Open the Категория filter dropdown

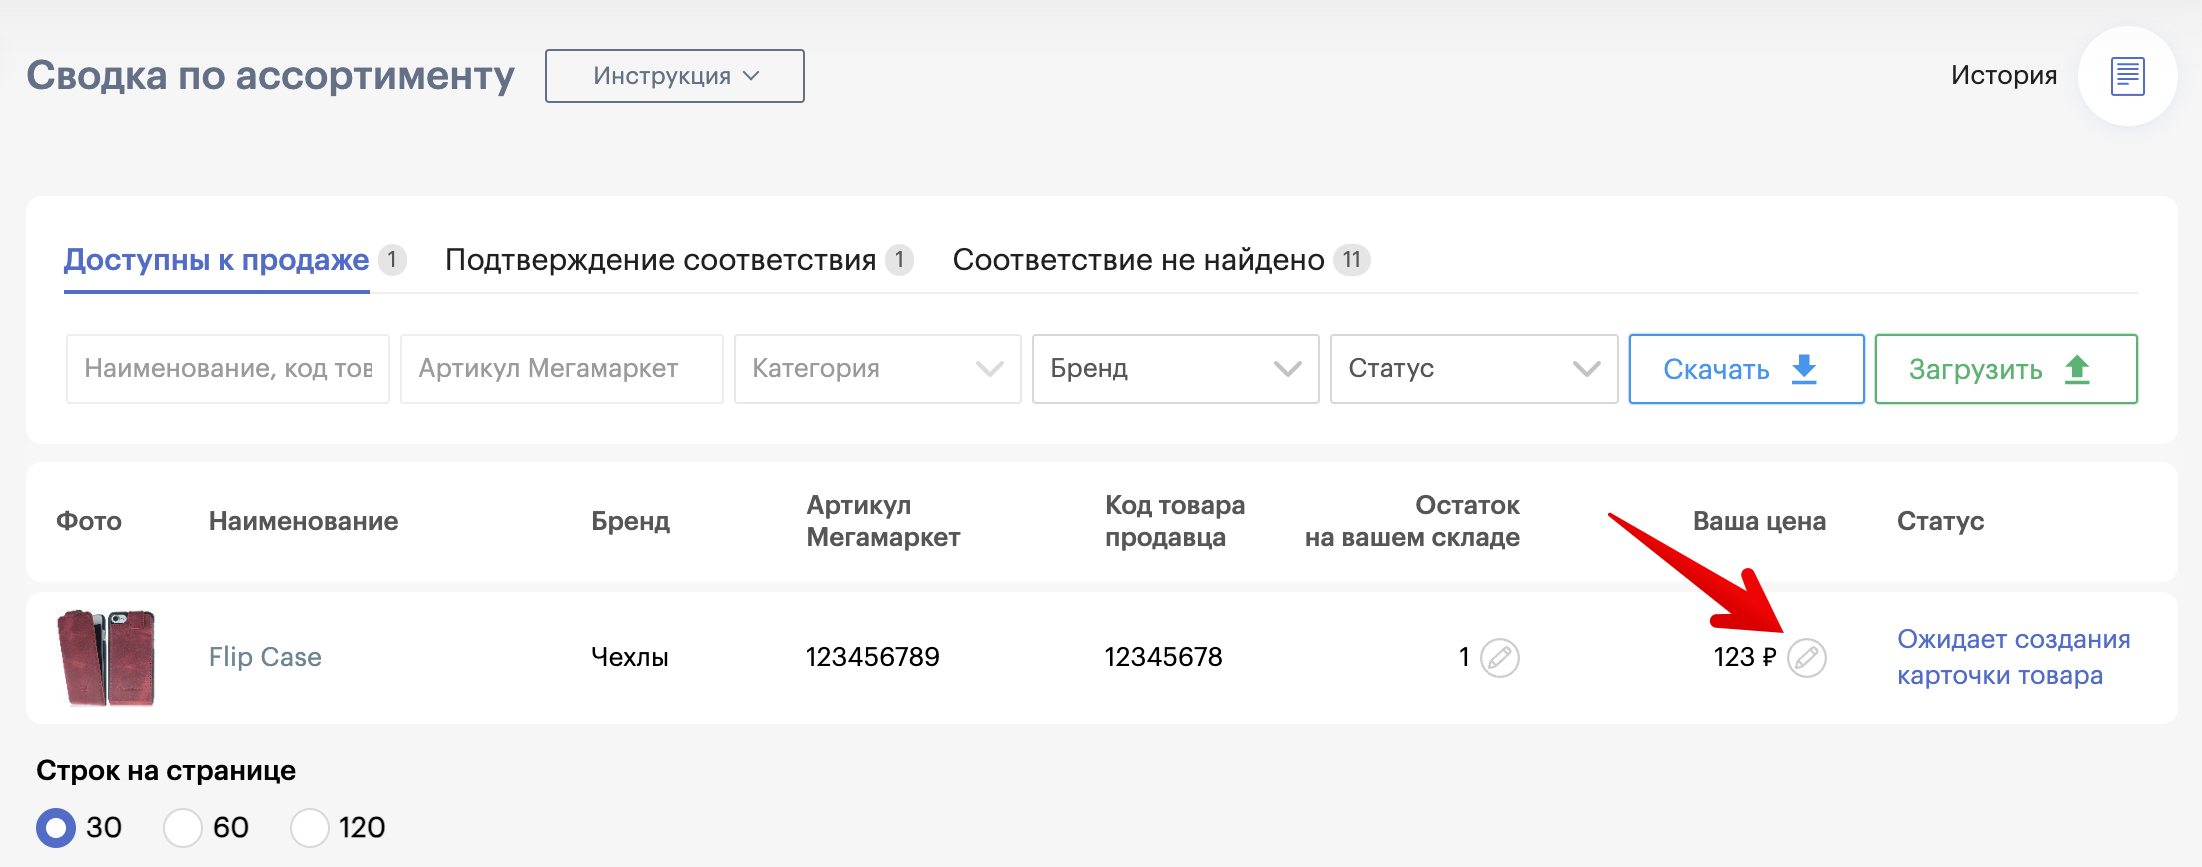pos(878,369)
